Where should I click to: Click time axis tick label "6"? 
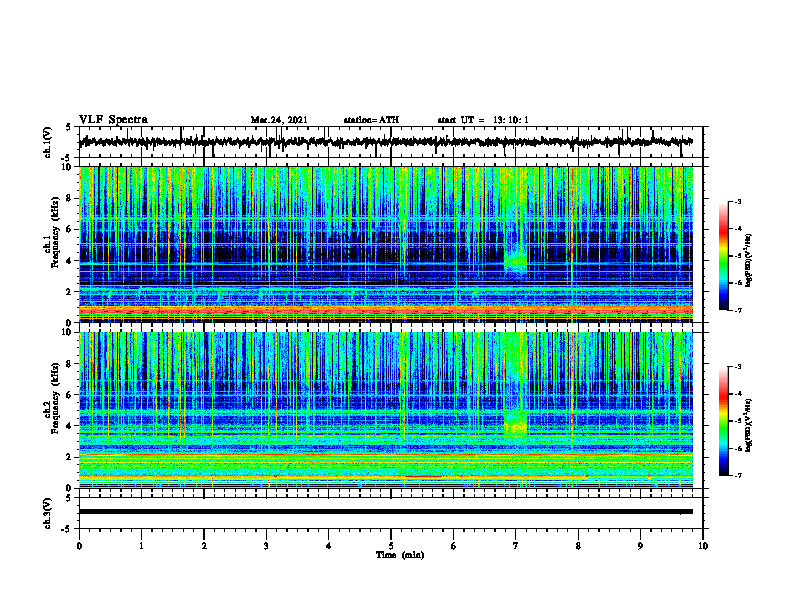pos(454,546)
